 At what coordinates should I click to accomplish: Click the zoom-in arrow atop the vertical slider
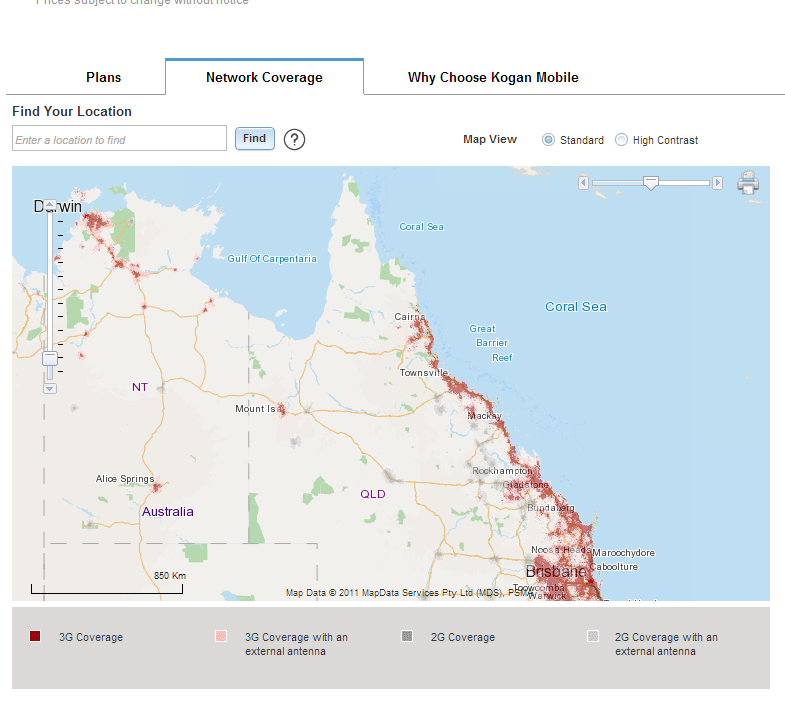point(50,205)
